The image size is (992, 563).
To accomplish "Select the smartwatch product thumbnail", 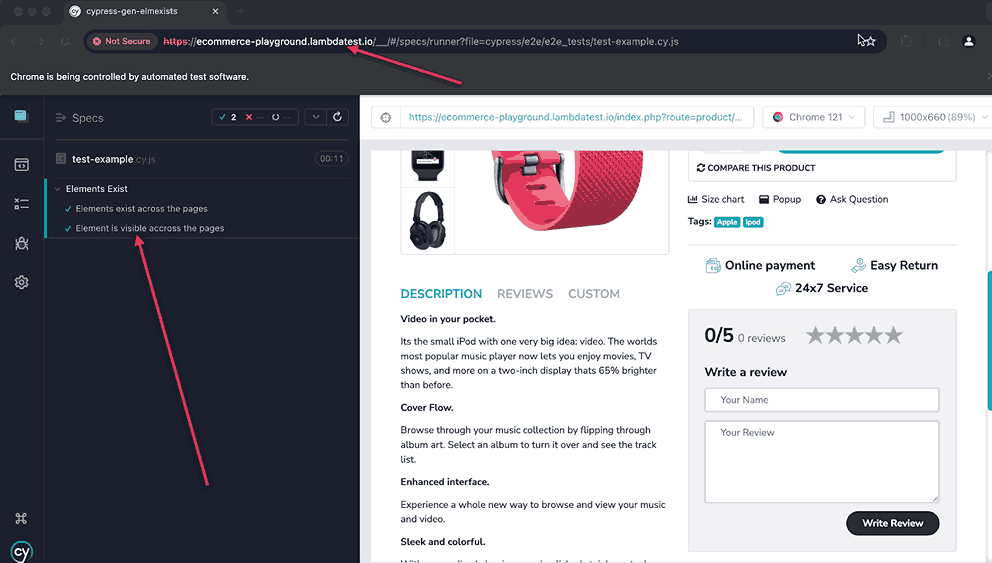I will coord(428,166).
